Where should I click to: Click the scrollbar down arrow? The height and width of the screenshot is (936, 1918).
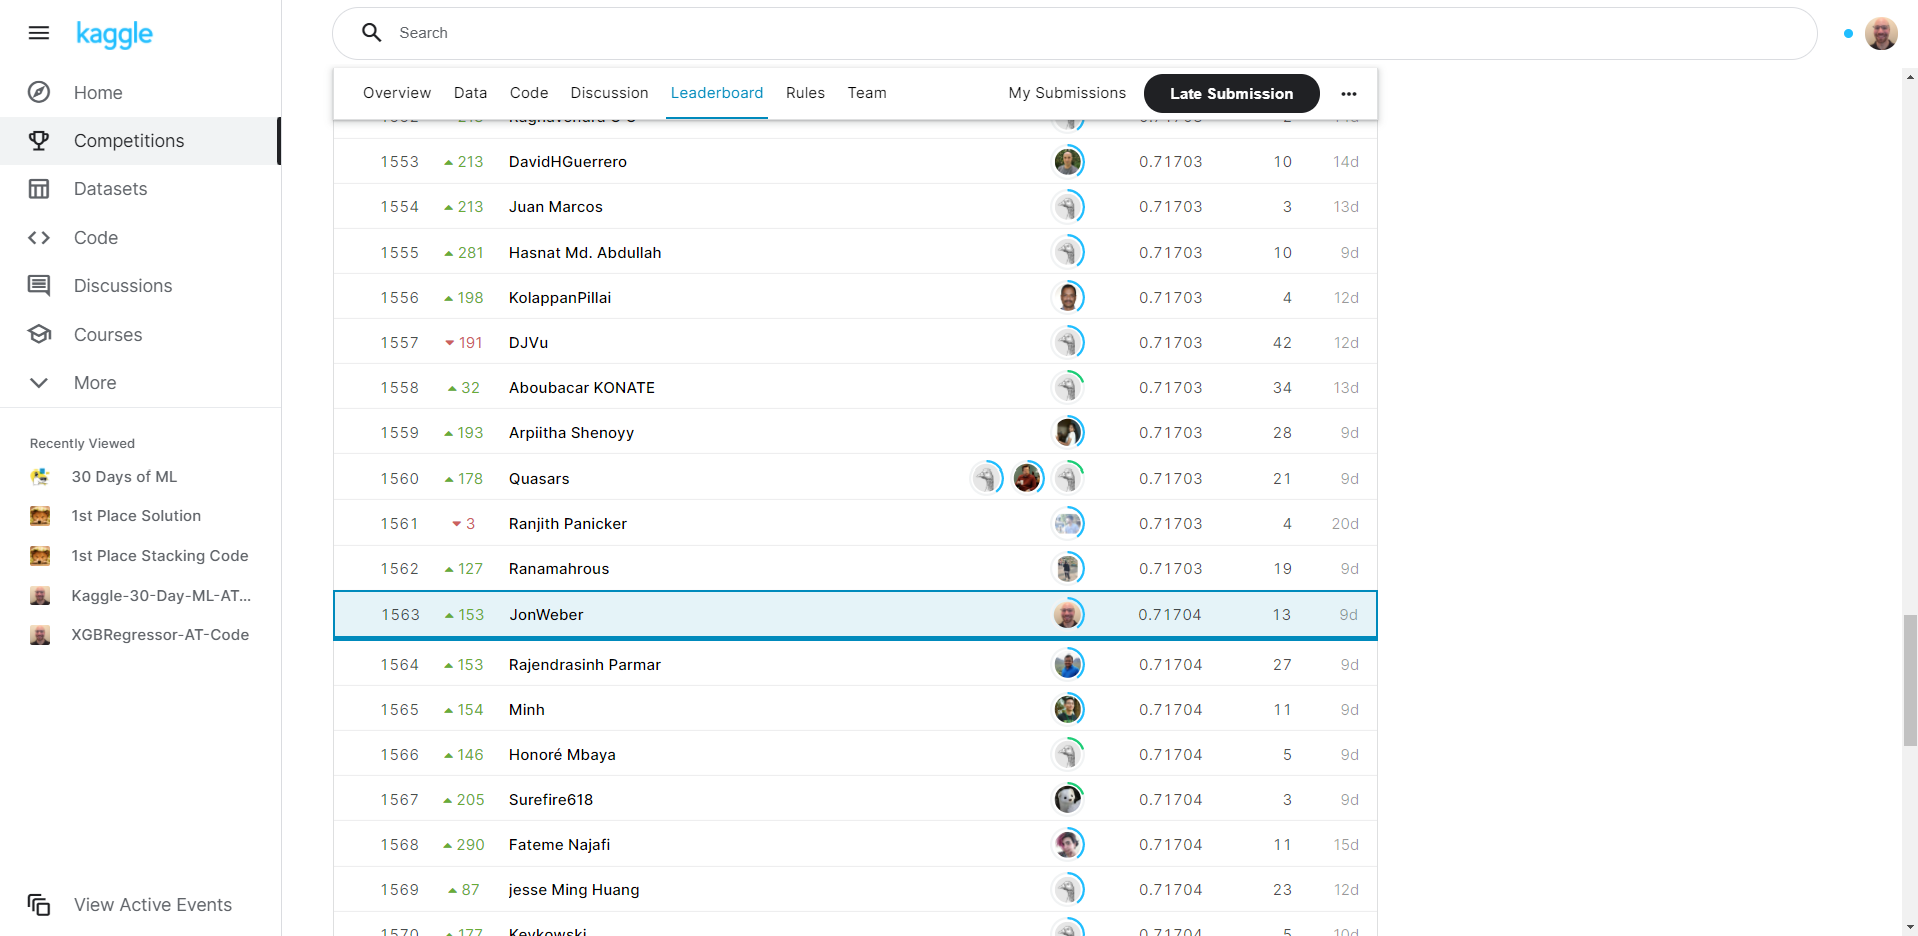coord(1910,927)
